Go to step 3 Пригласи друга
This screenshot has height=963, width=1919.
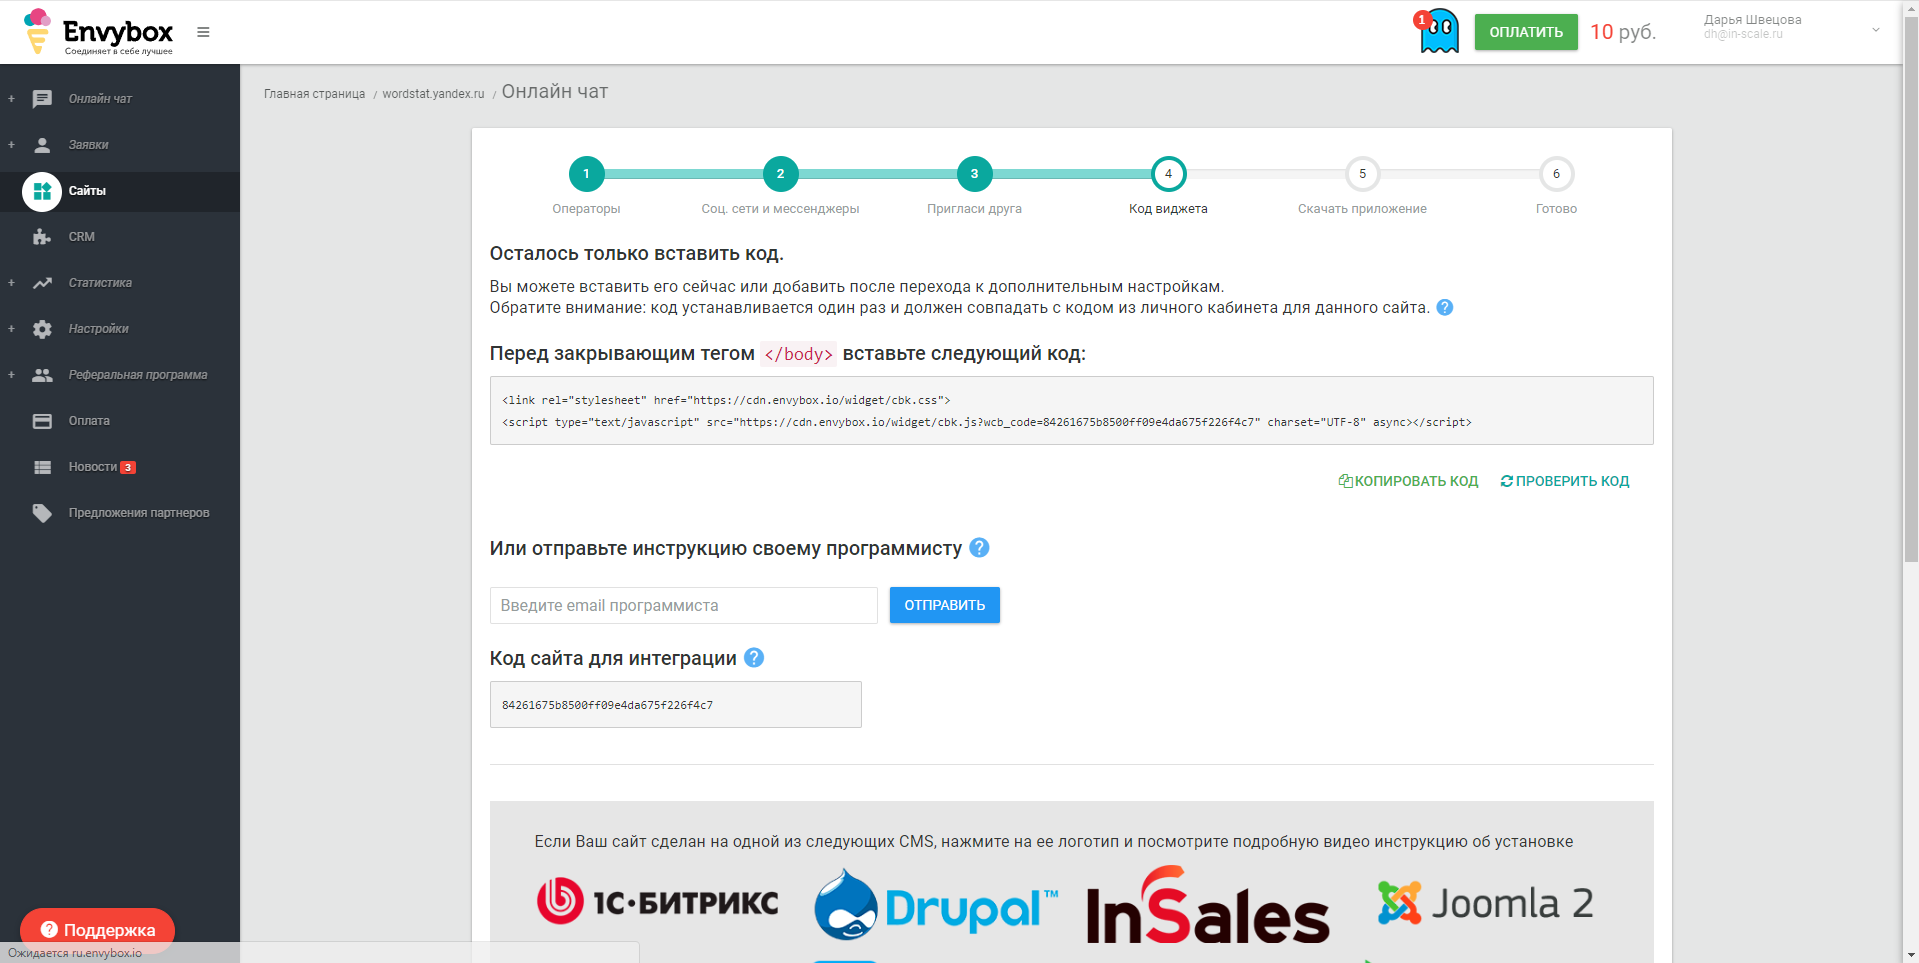974,174
